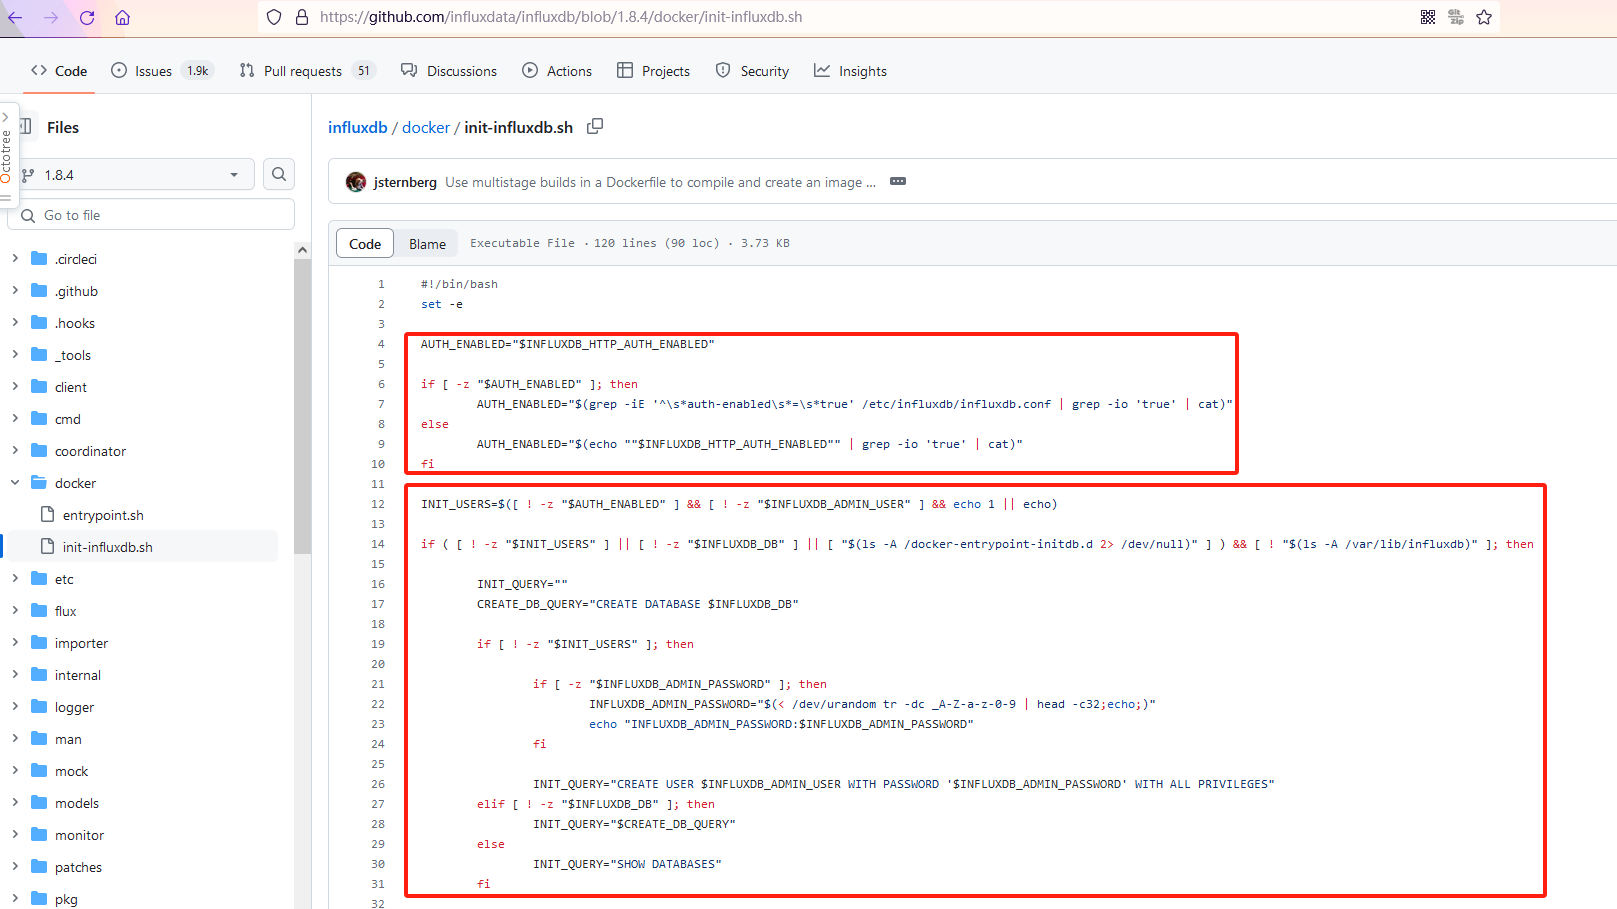
Task: Expand the .hooks folder chevron
Action: (x=15, y=322)
